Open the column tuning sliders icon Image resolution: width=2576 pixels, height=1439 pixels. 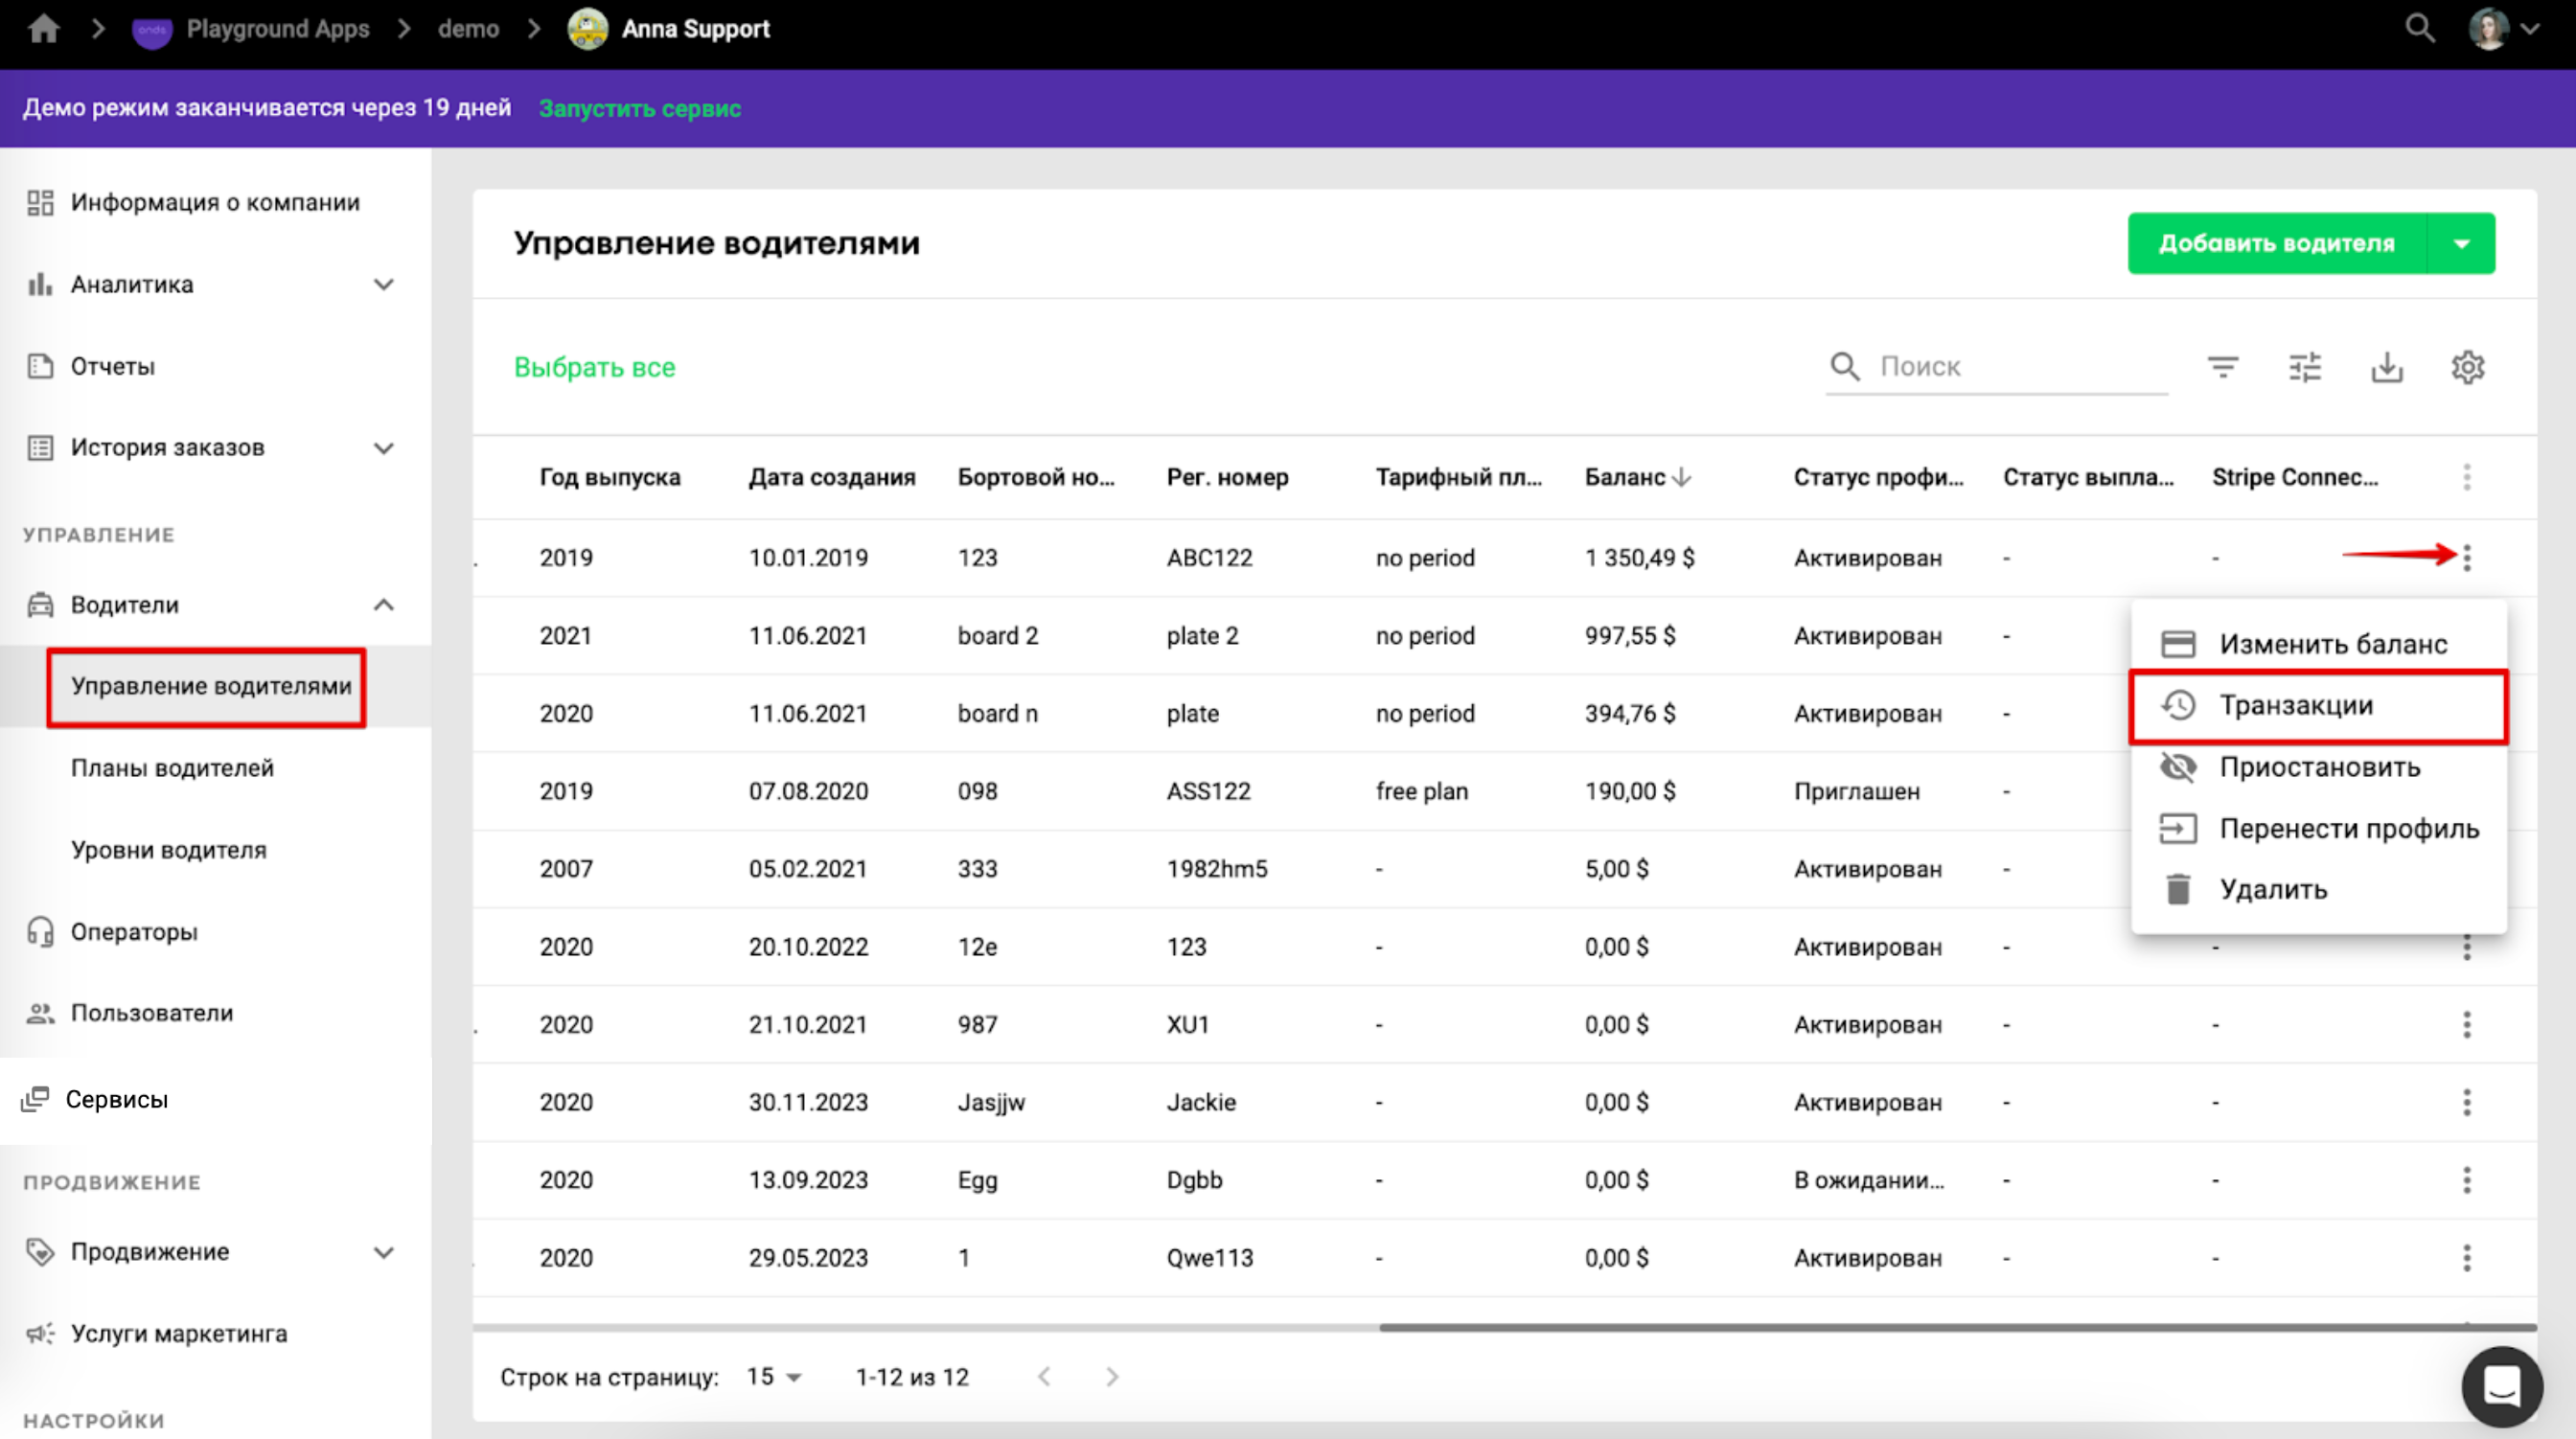pos(2304,367)
